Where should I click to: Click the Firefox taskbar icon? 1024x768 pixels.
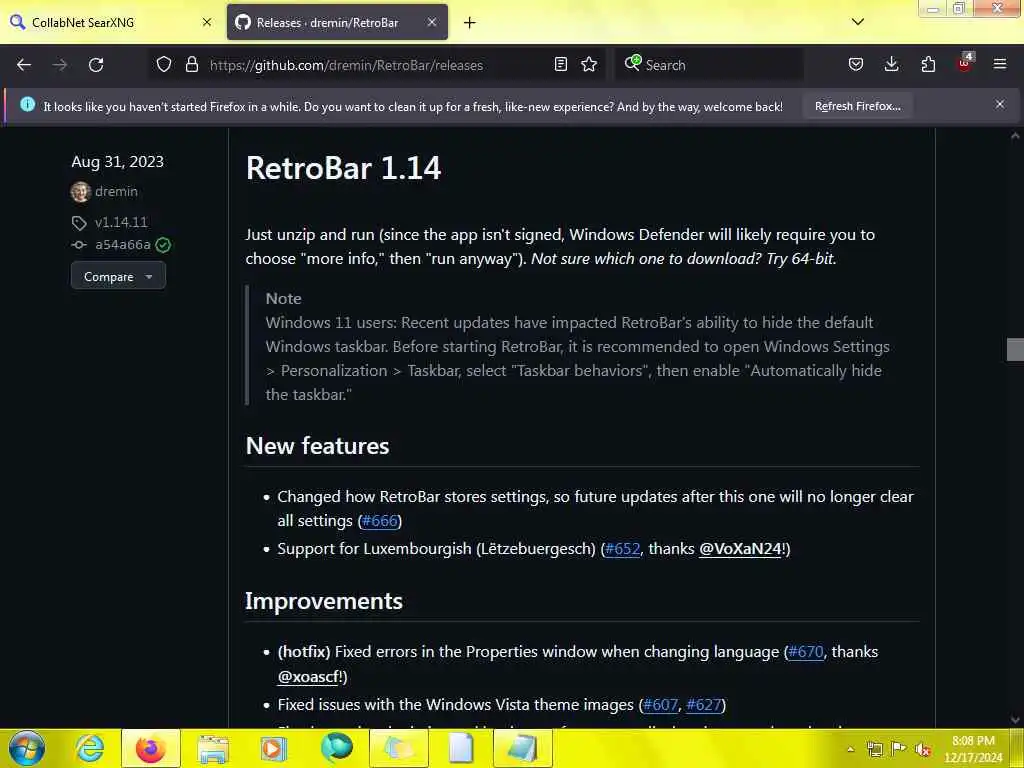click(150, 748)
